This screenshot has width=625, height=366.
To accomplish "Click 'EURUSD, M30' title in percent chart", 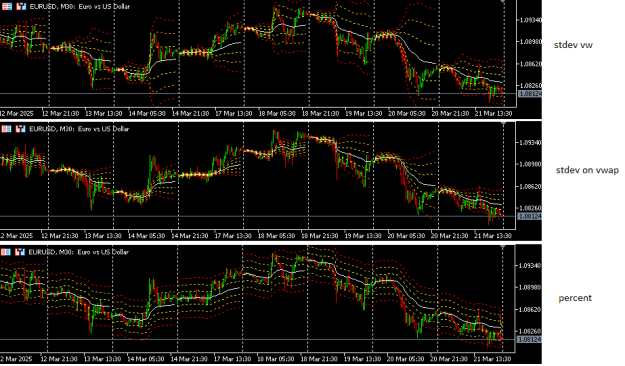I will tap(51, 252).
